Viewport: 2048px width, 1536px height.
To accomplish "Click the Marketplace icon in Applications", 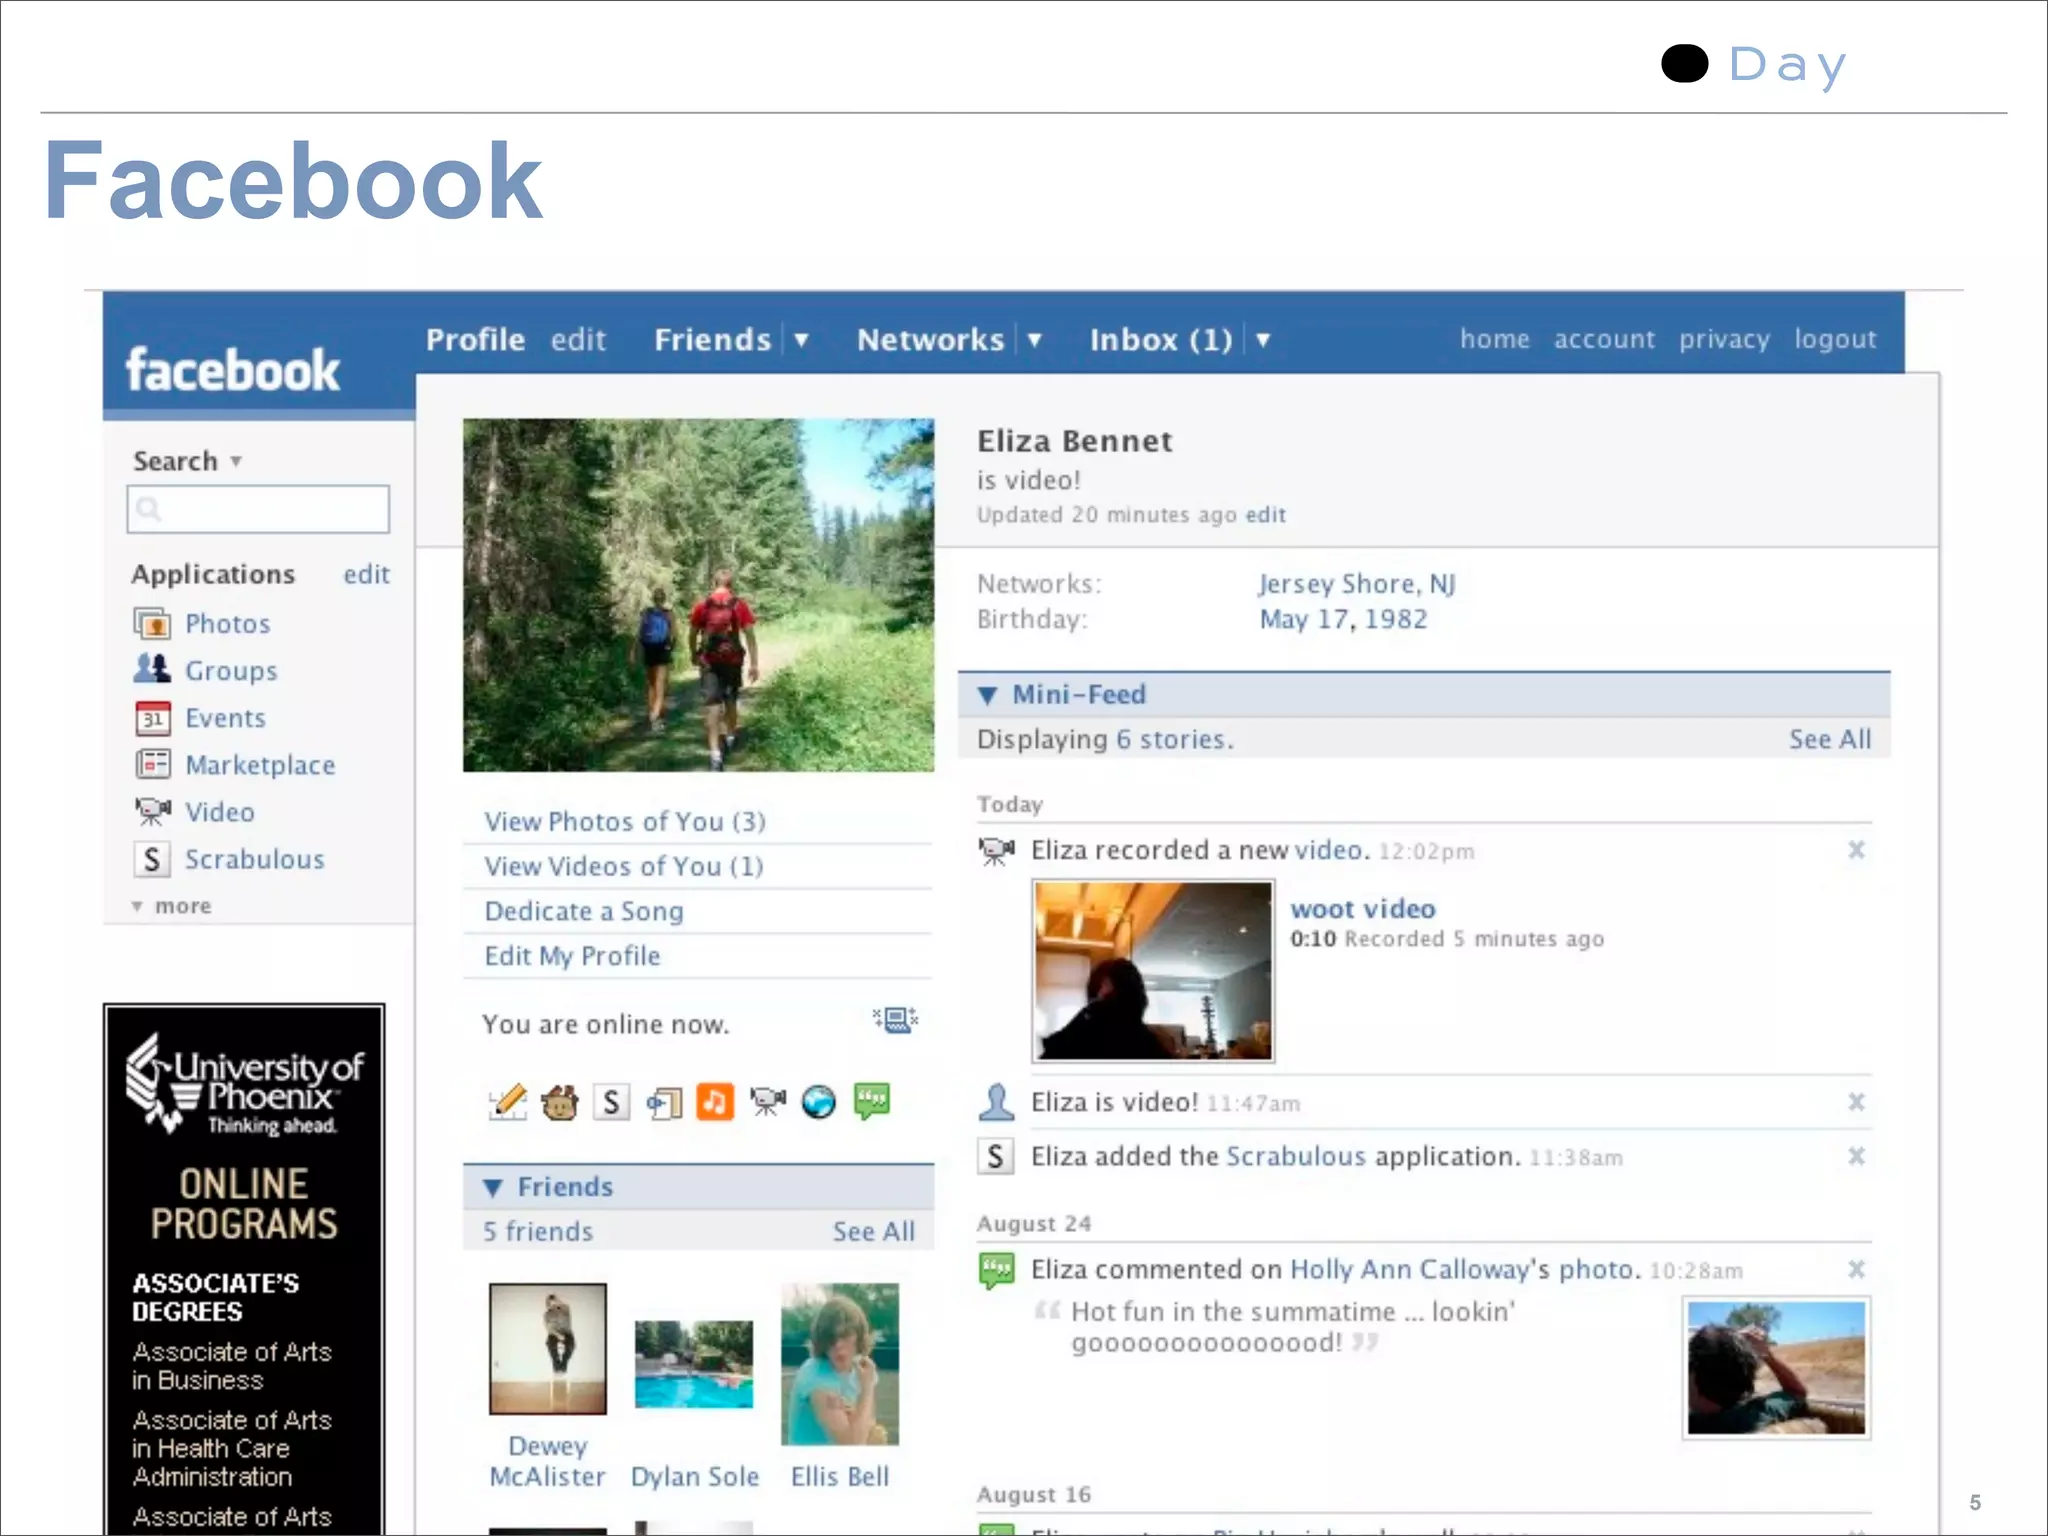I will click(x=152, y=765).
